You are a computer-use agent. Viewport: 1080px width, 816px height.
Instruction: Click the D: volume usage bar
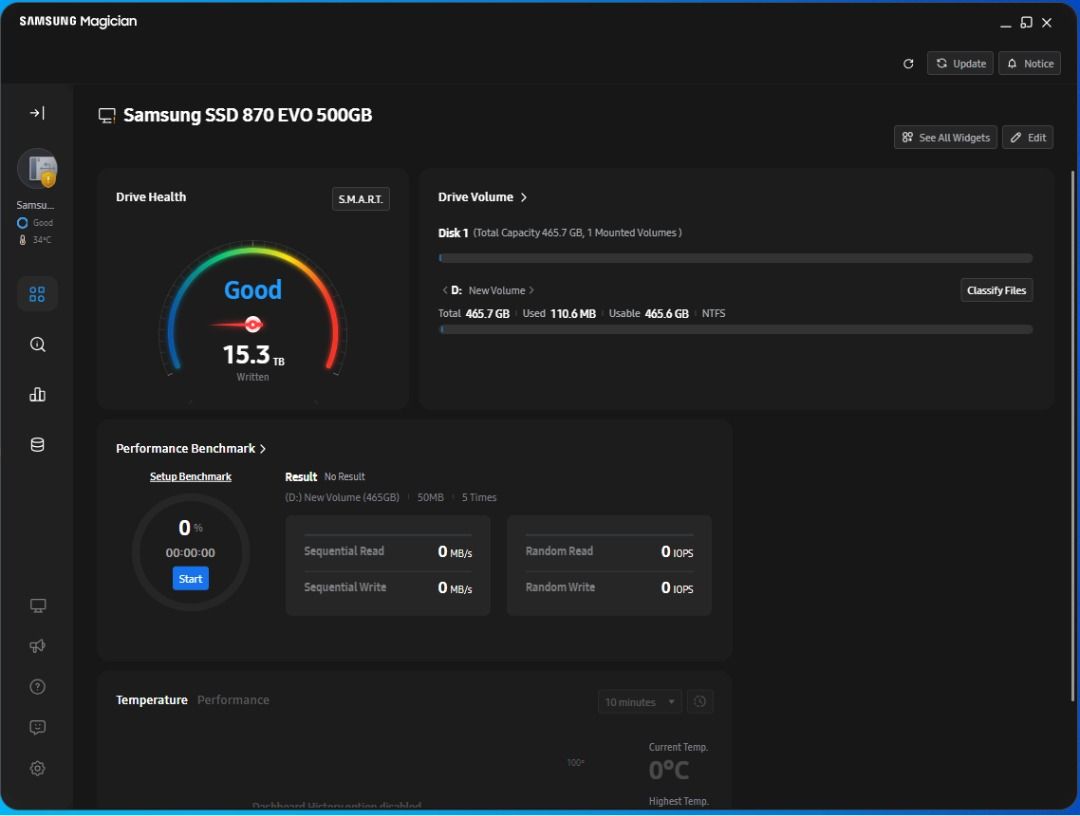[736, 330]
